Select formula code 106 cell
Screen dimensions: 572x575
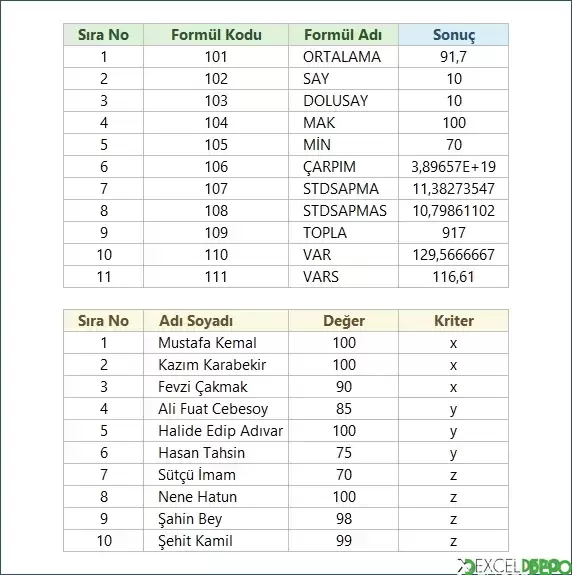pos(216,167)
